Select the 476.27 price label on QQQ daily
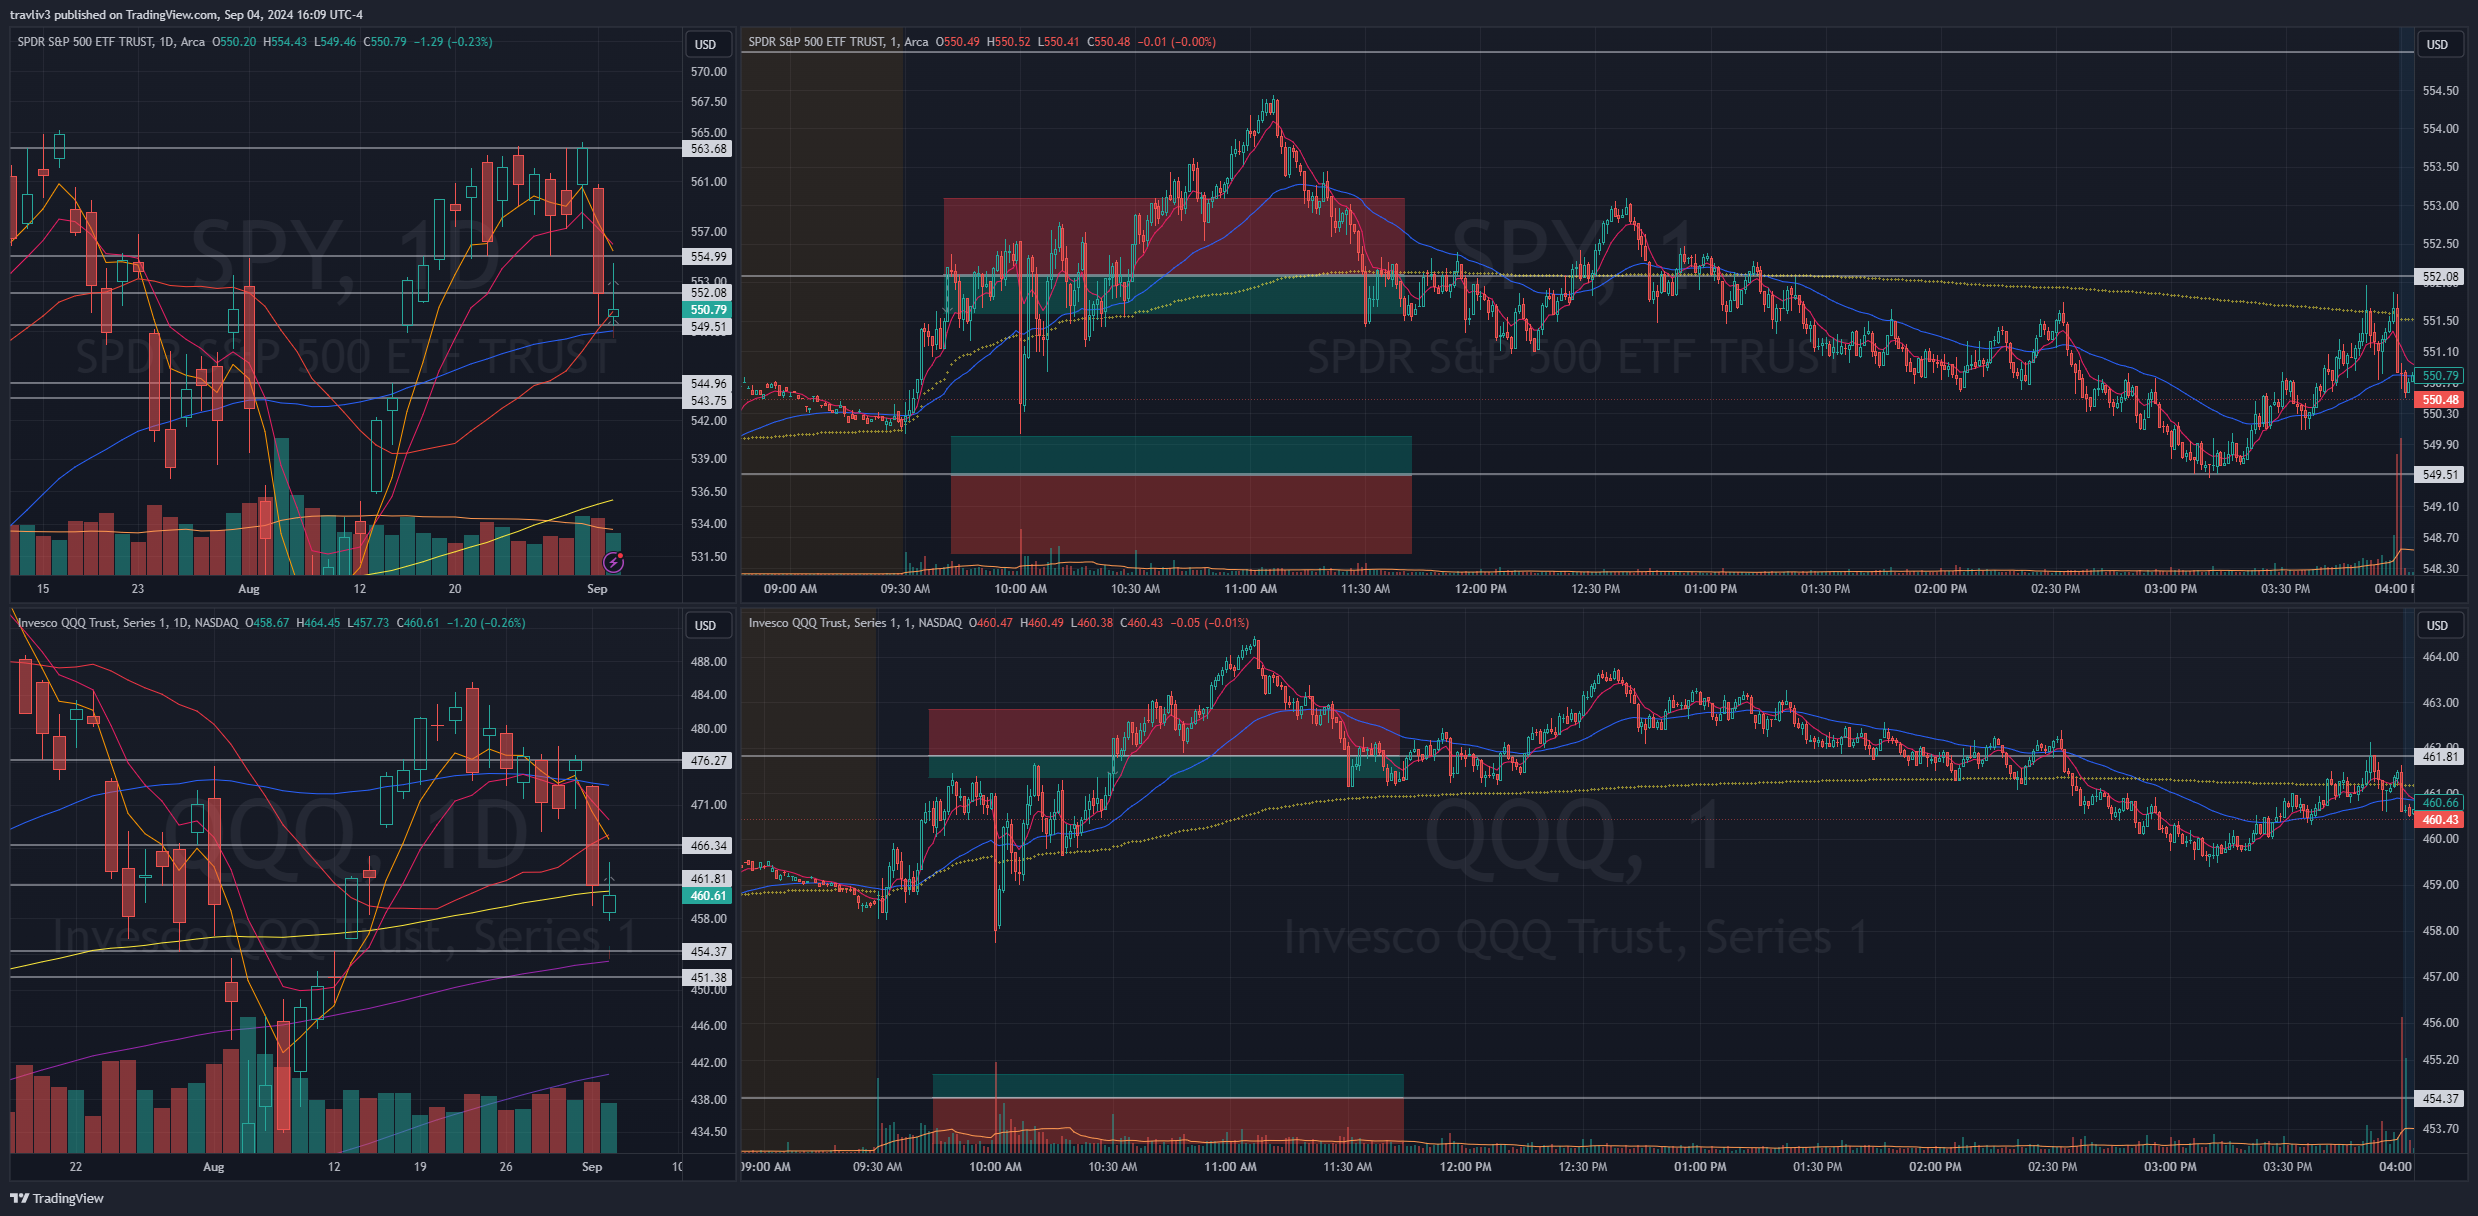Viewport: 2478px width, 1216px height. point(709,761)
